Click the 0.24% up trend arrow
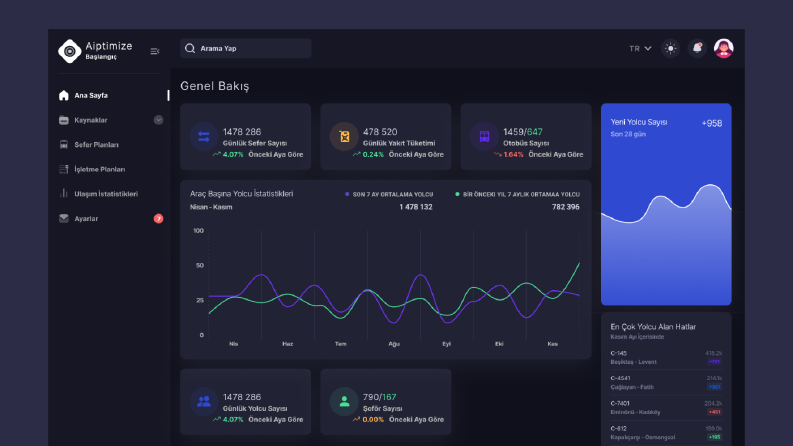 357,154
